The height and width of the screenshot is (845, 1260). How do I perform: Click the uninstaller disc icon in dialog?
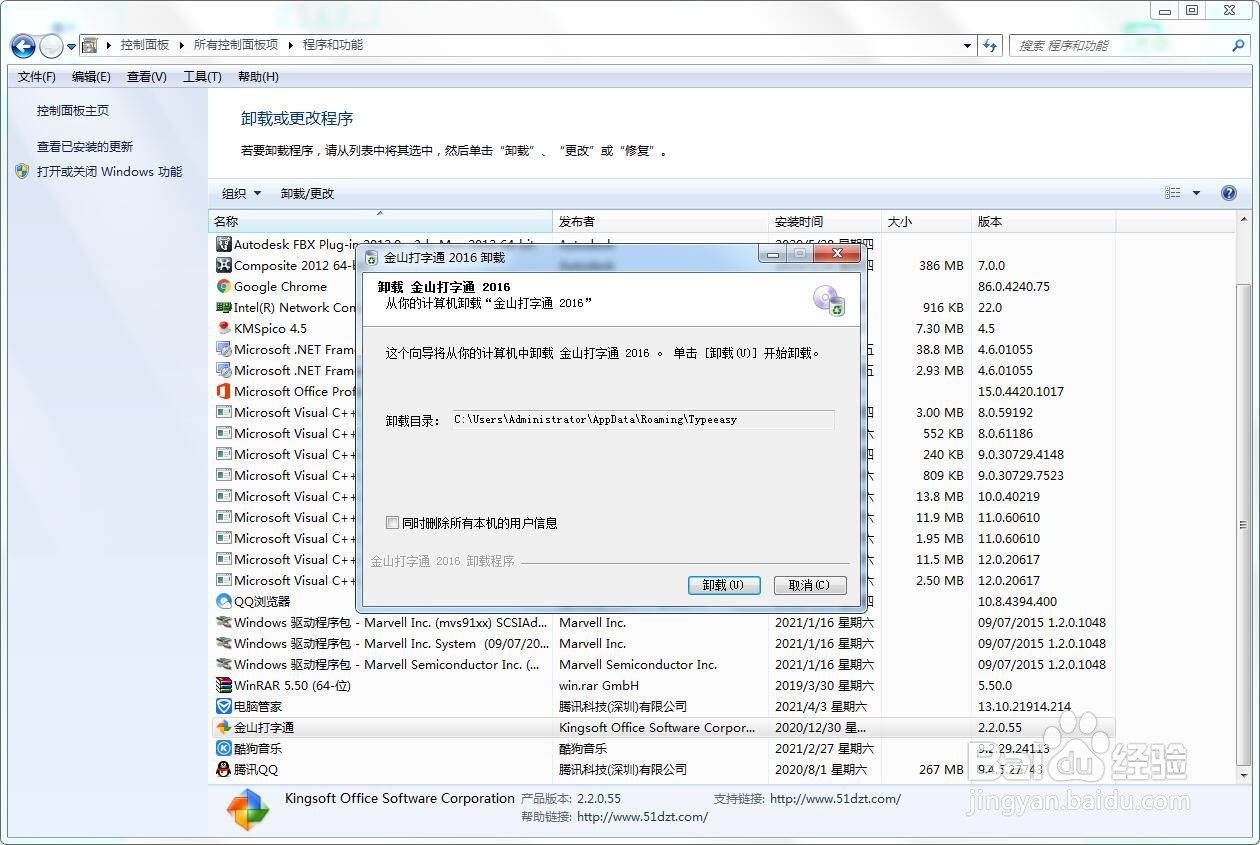[x=829, y=300]
